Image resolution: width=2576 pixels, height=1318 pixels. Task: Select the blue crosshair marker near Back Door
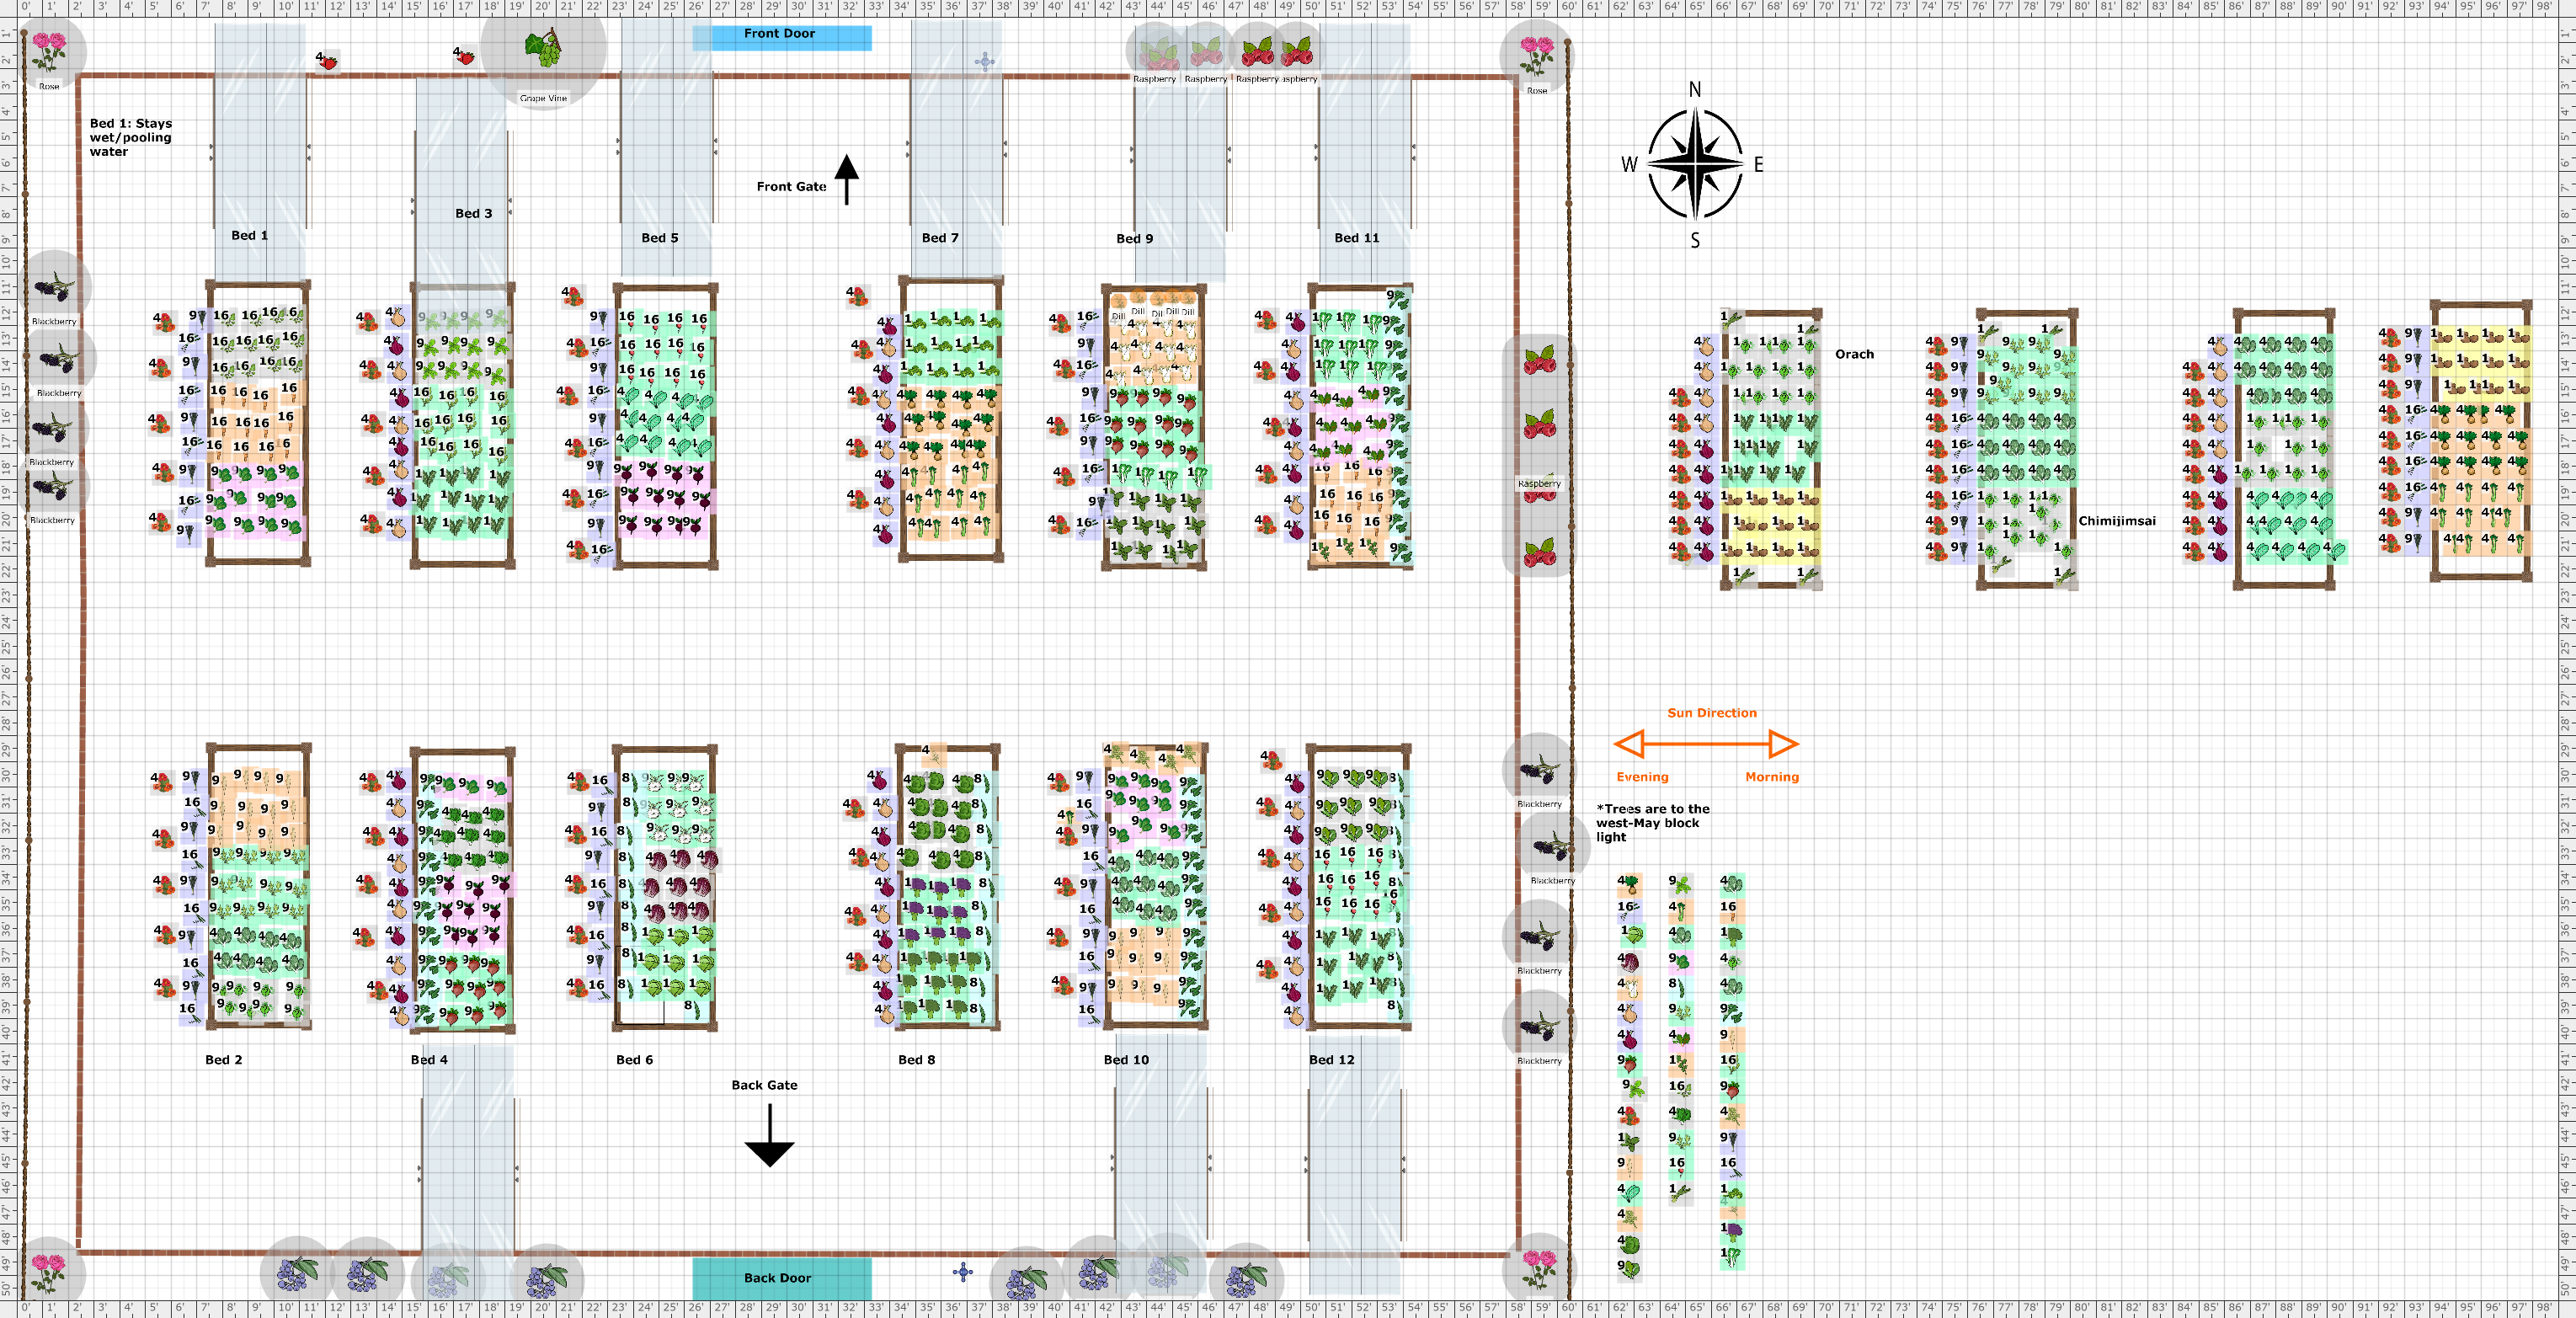[x=963, y=1272]
